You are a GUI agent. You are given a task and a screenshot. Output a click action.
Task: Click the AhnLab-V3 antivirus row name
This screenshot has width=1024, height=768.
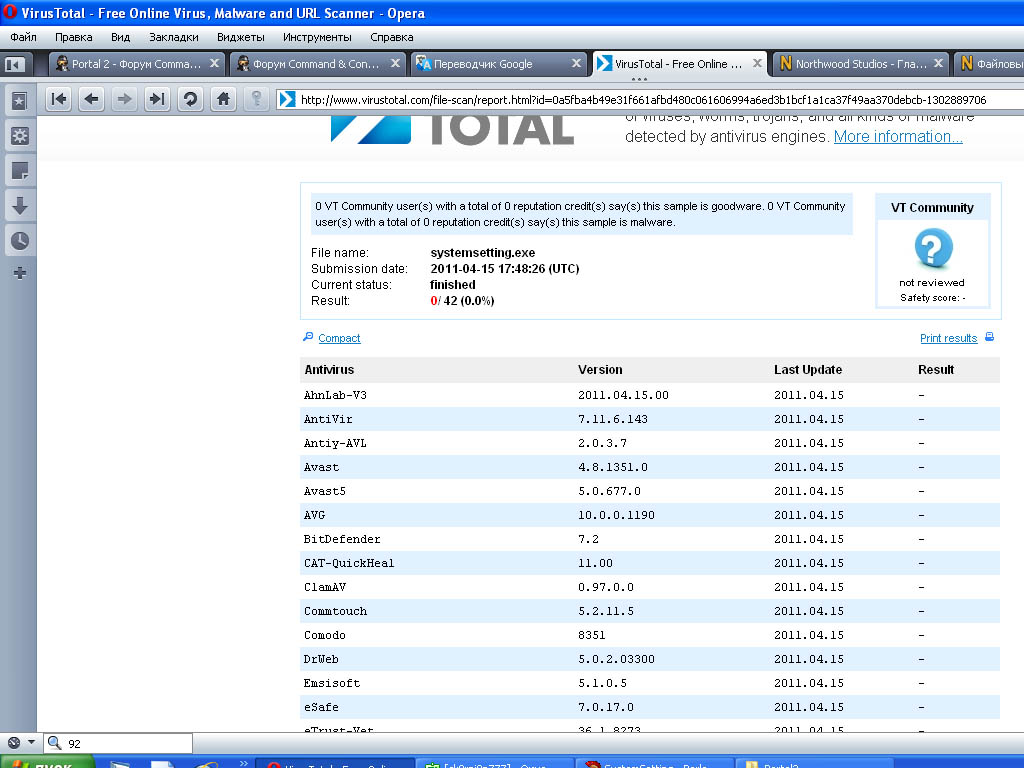(x=335, y=395)
